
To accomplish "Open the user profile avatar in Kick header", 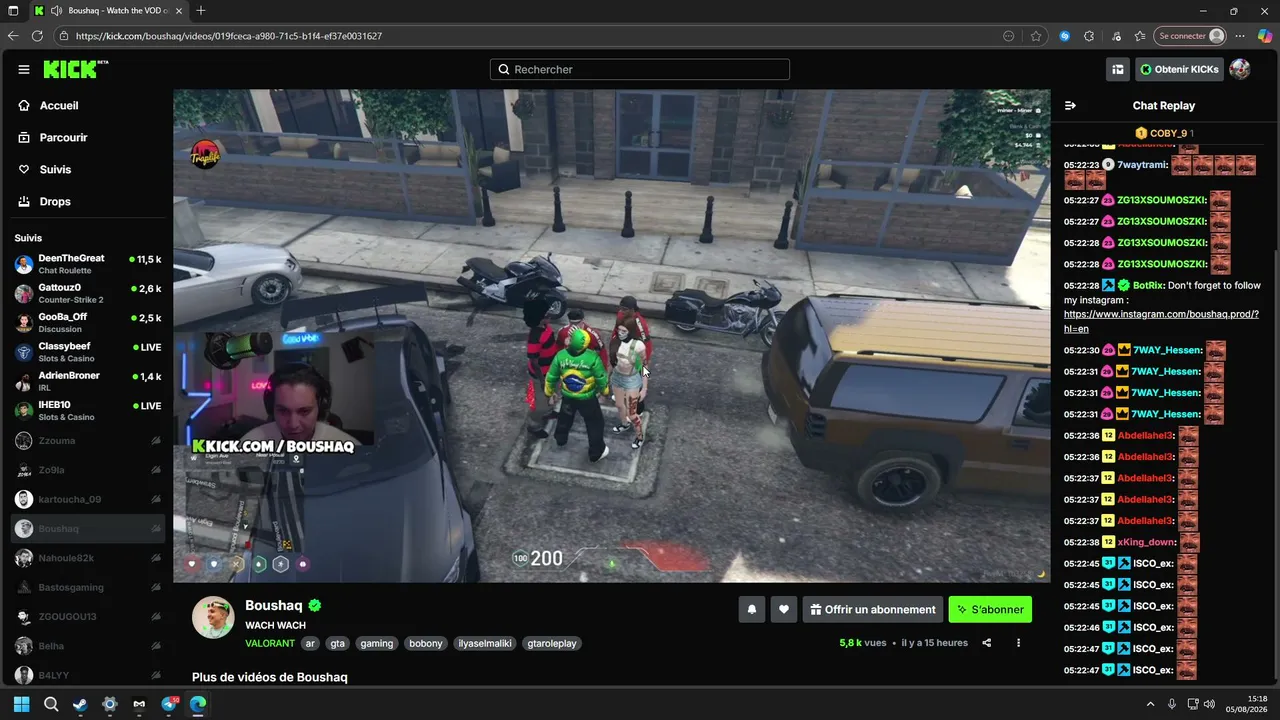I will pos(1240,69).
